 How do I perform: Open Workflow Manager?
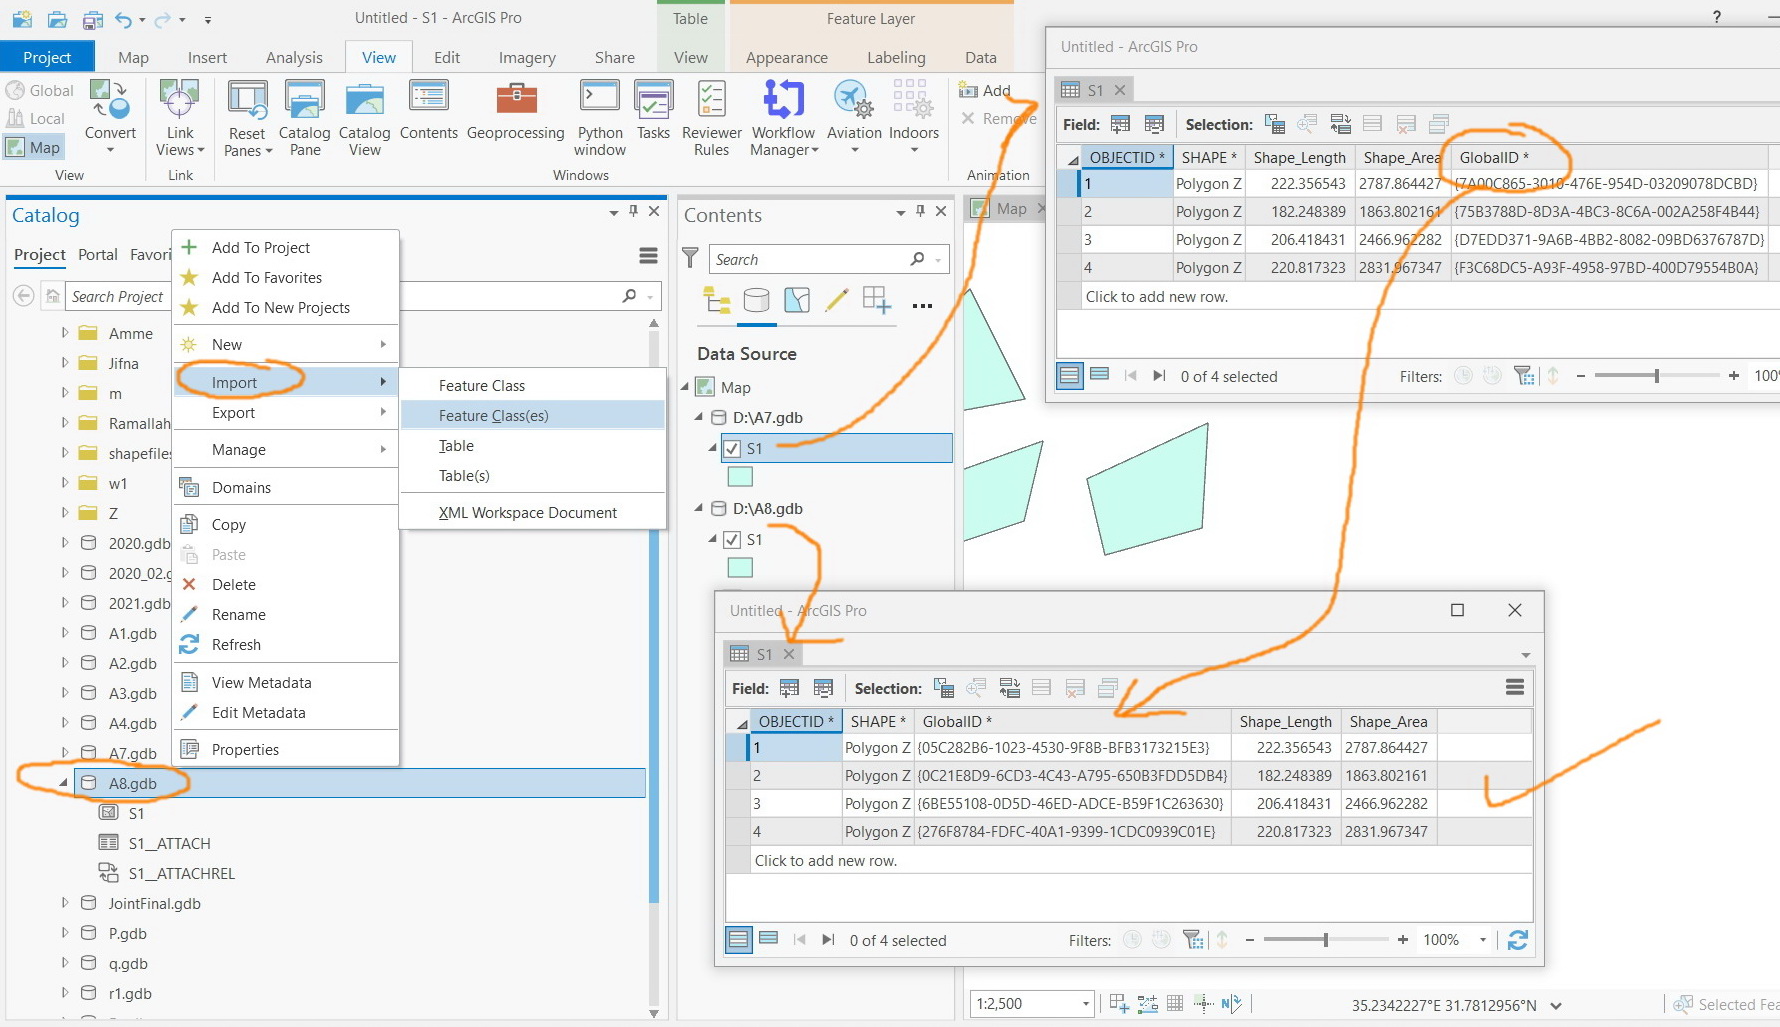(784, 119)
